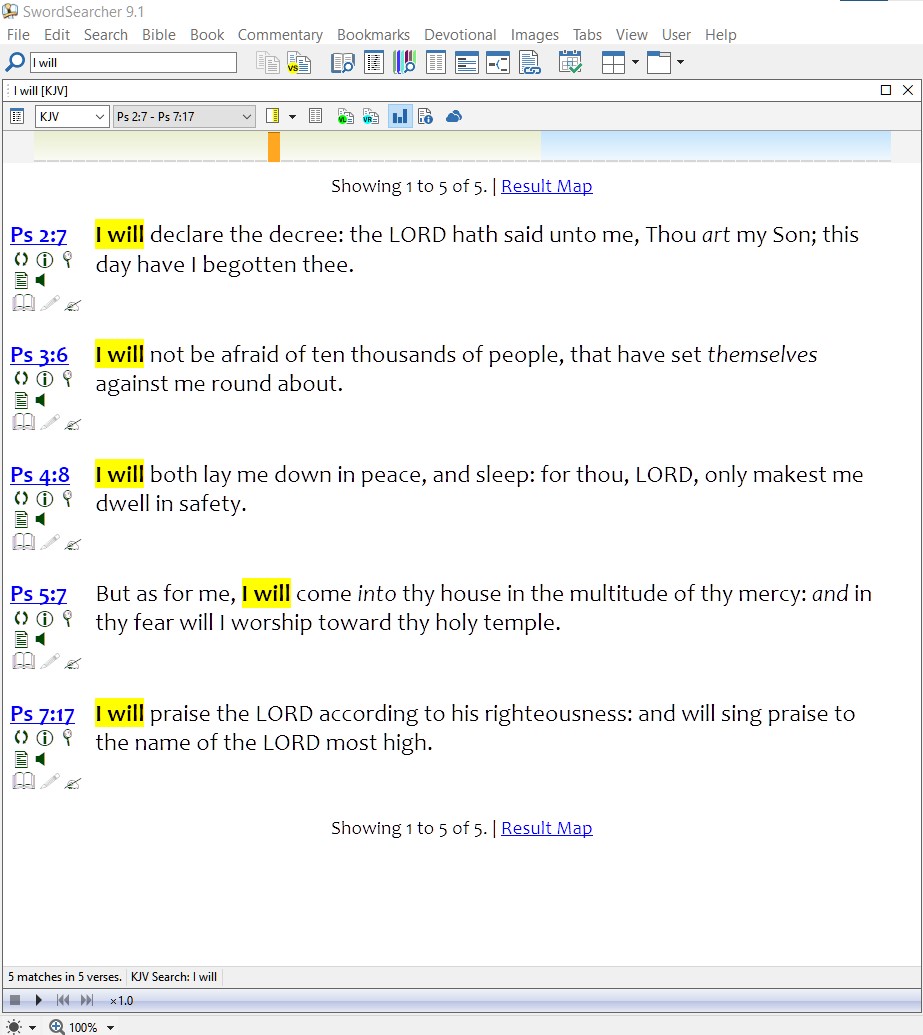Click the cross-reference tree toolbar icon
The image size is (923, 1035).
click(x=498, y=63)
